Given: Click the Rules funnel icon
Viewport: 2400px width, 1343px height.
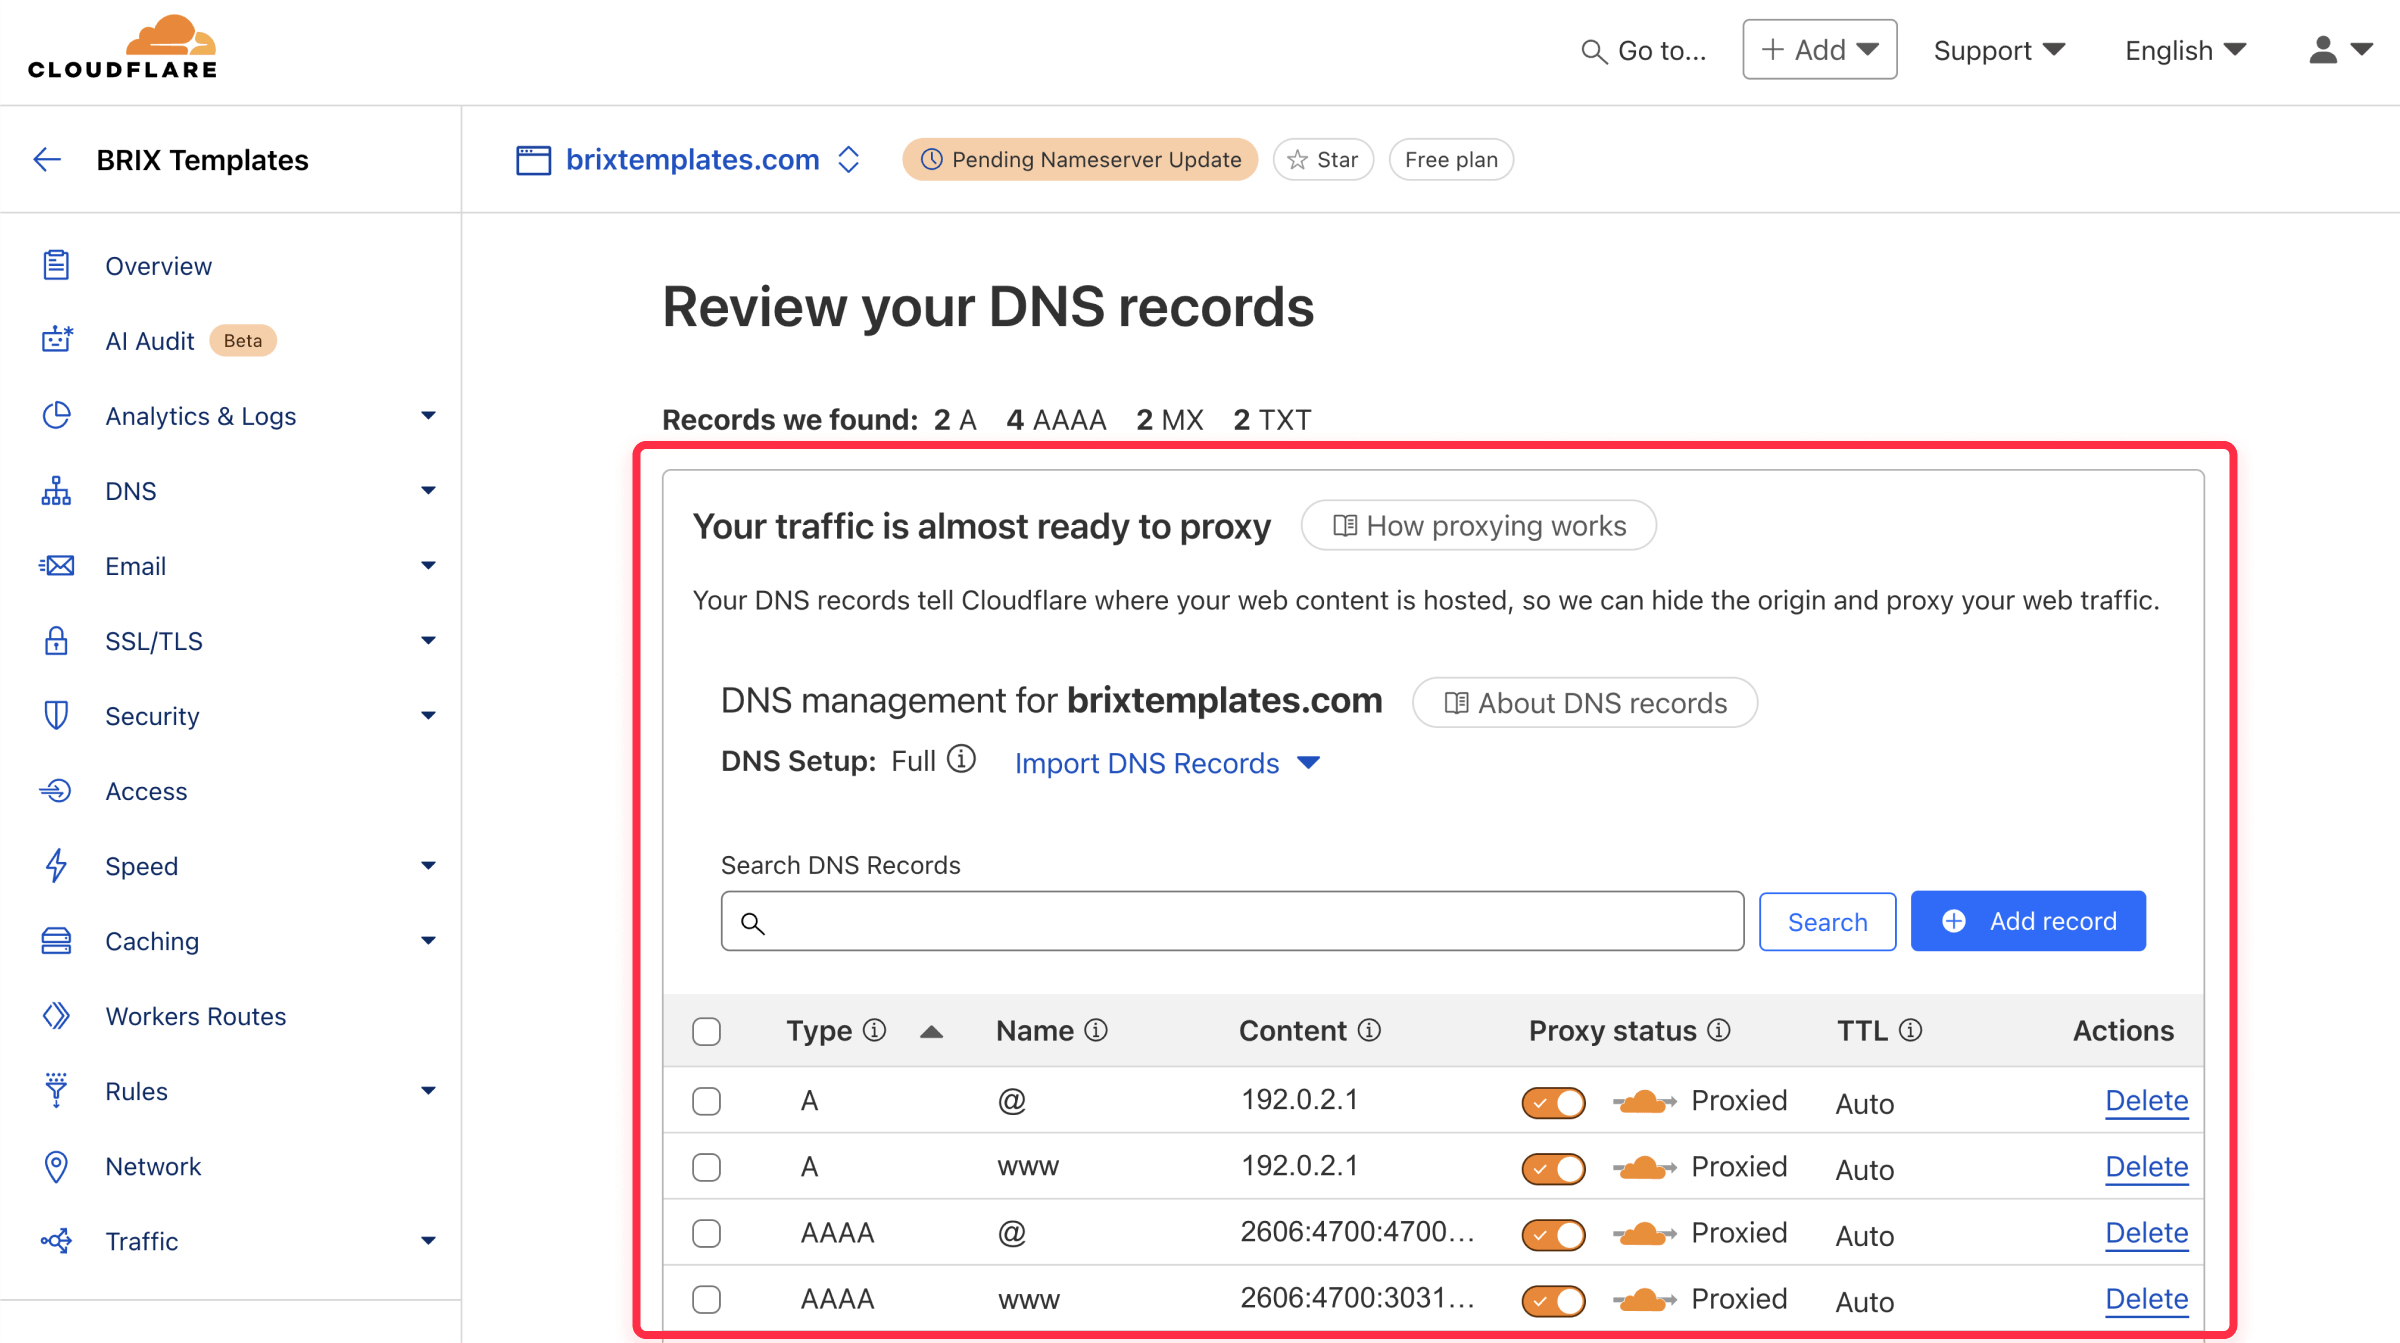Looking at the screenshot, I should (56, 1090).
